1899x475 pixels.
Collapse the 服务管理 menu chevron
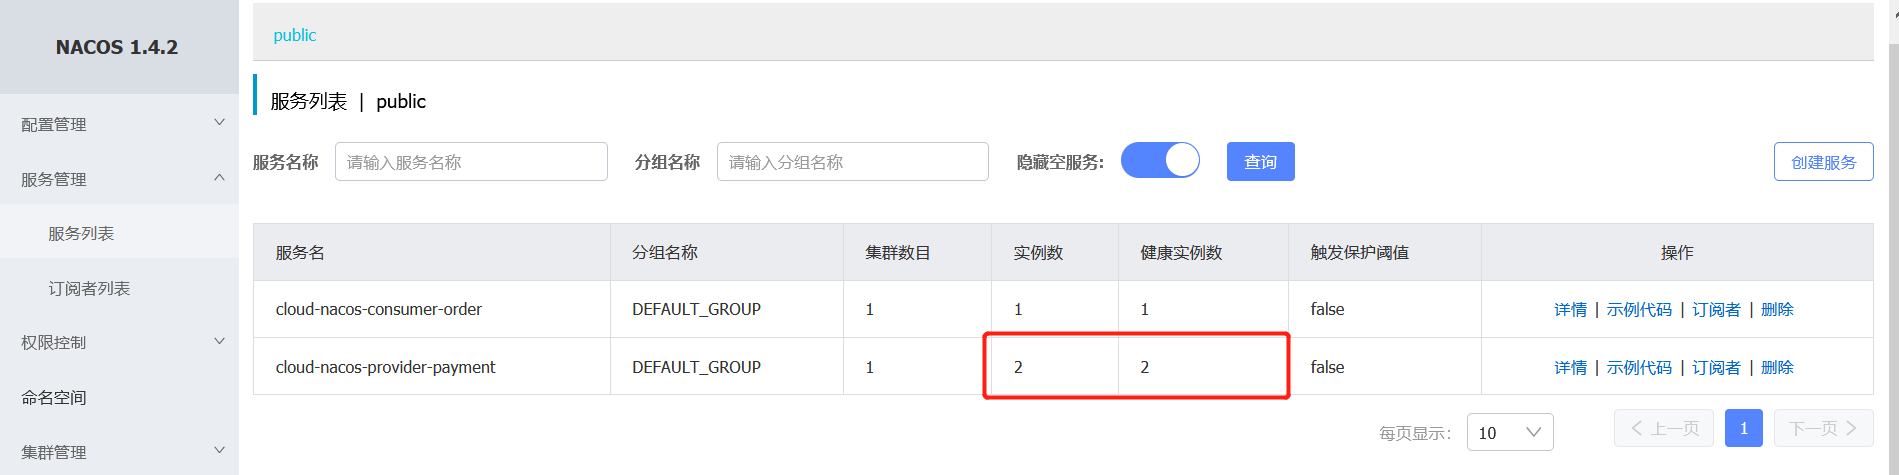coord(220,178)
